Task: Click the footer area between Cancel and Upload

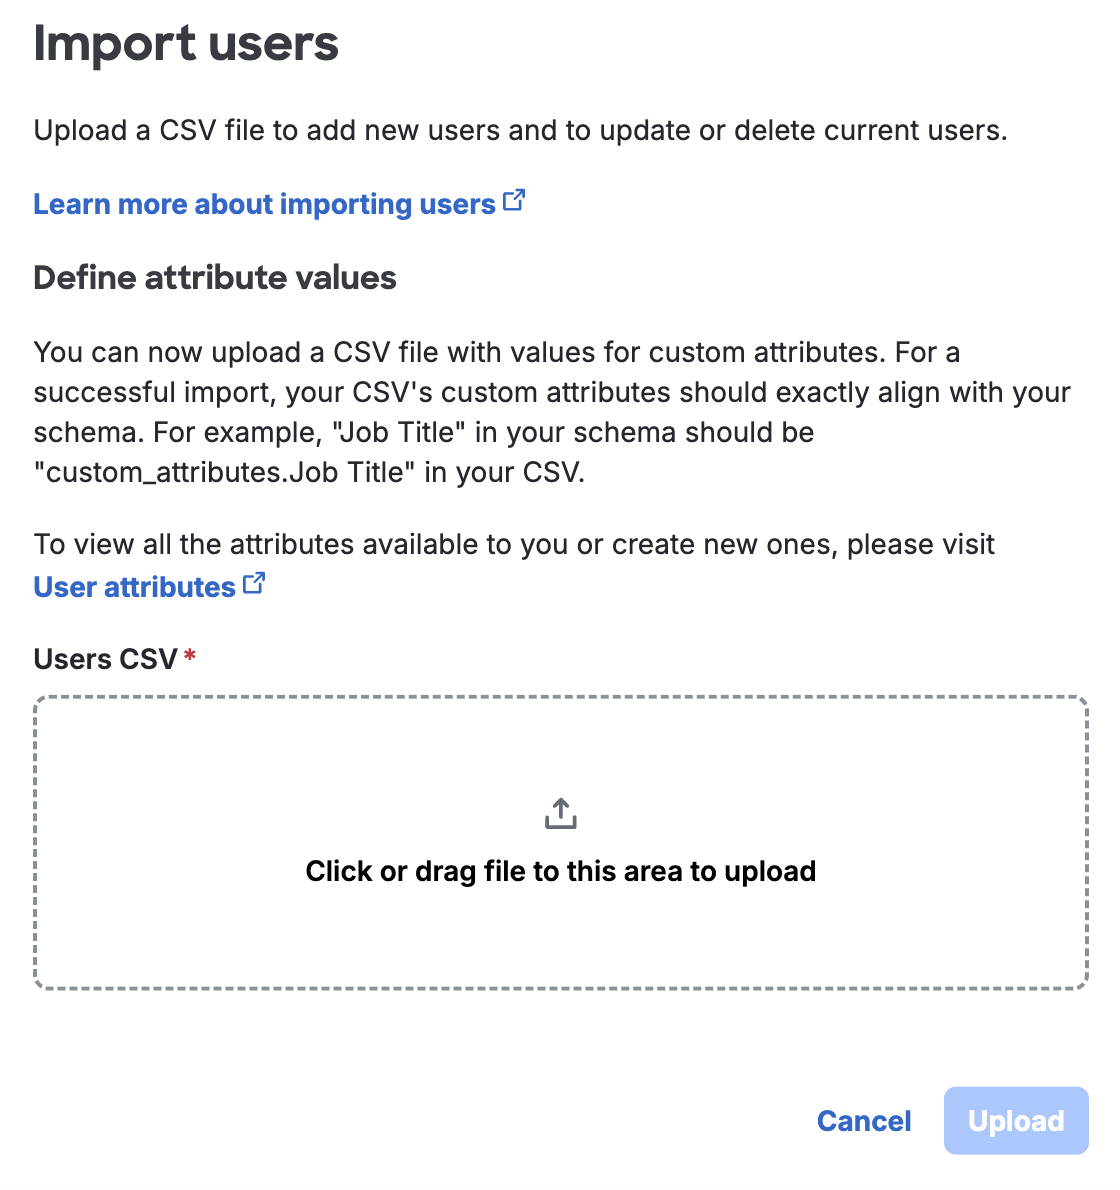Action: [930, 1121]
